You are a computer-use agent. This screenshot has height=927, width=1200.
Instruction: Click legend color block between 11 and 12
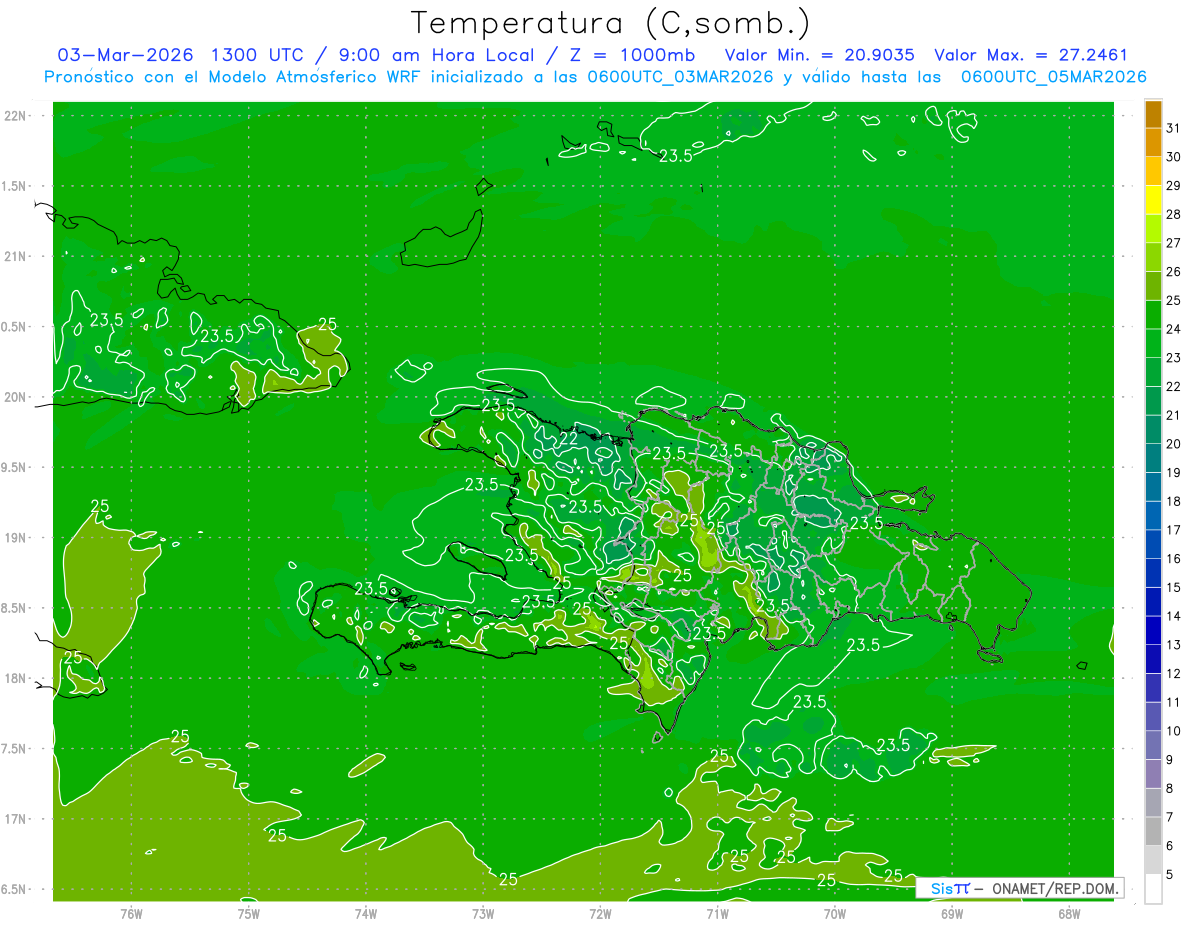click(x=1153, y=688)
